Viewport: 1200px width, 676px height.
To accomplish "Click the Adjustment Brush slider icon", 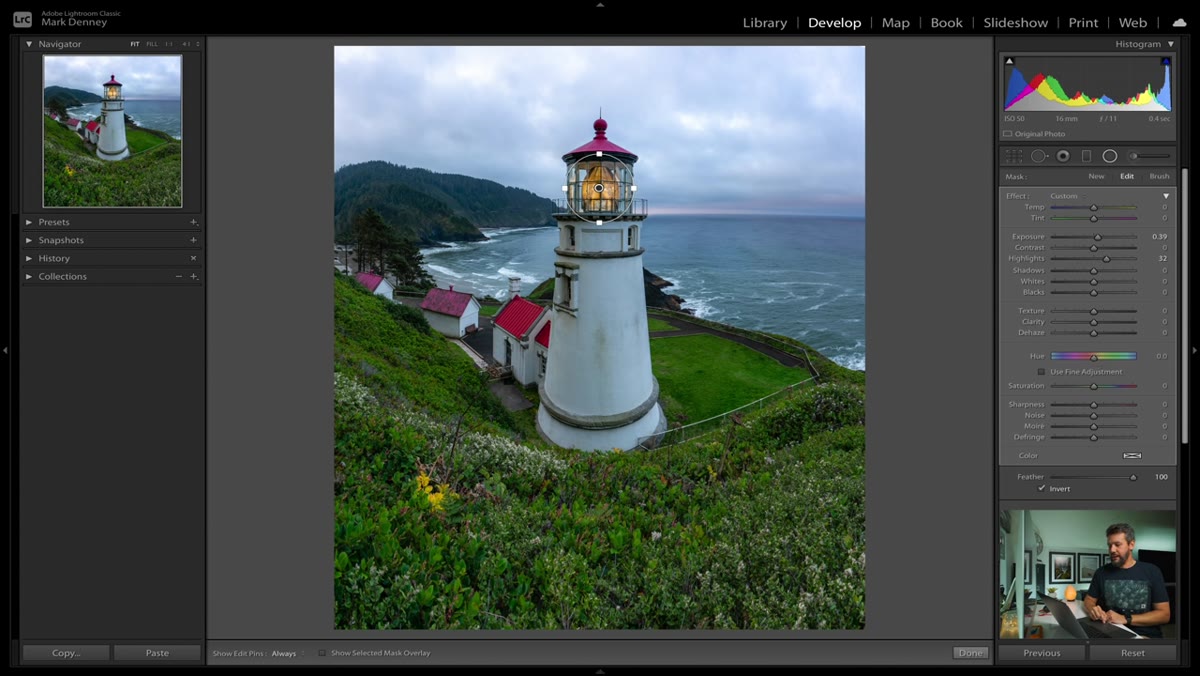I will (x=1148, y=156).
